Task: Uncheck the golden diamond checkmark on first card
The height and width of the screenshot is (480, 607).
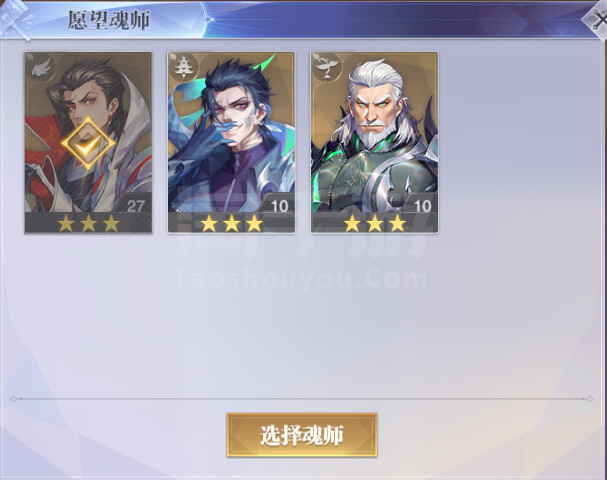Action: point(88,143)
